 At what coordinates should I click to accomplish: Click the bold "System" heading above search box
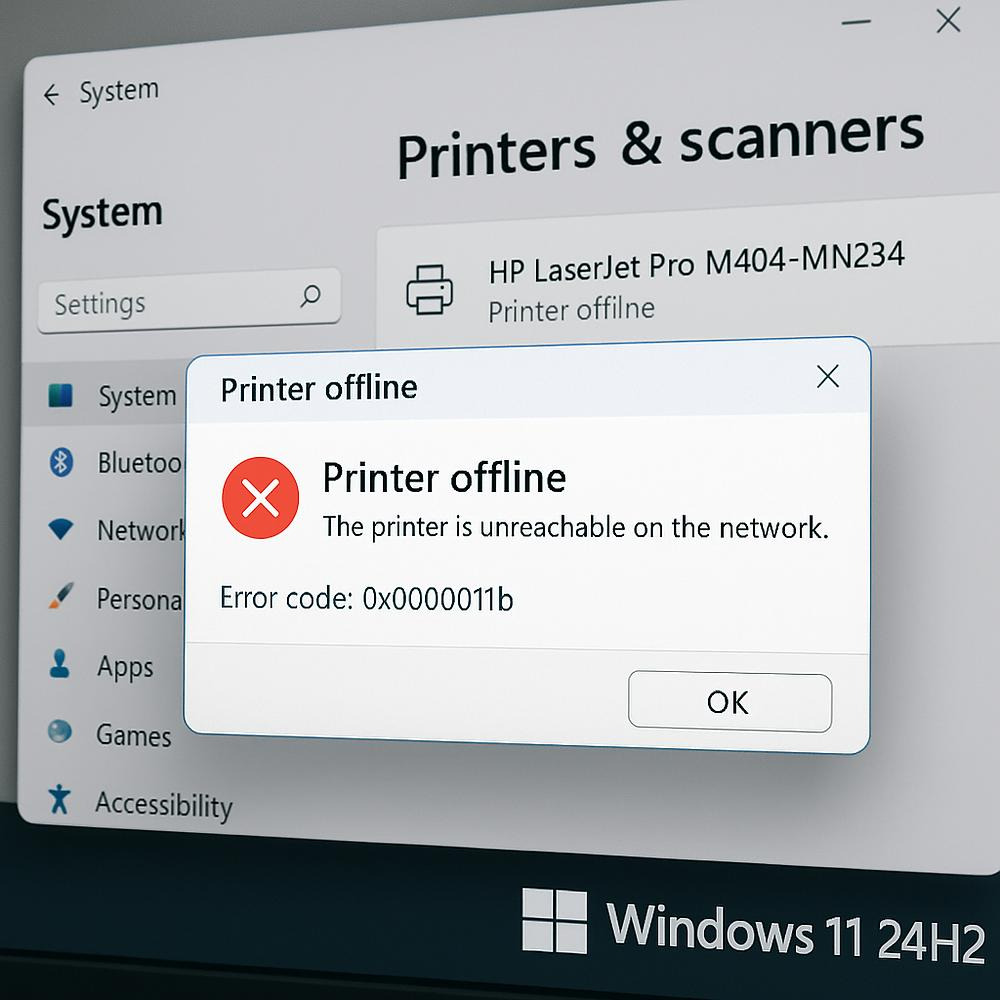click(102, 213)
